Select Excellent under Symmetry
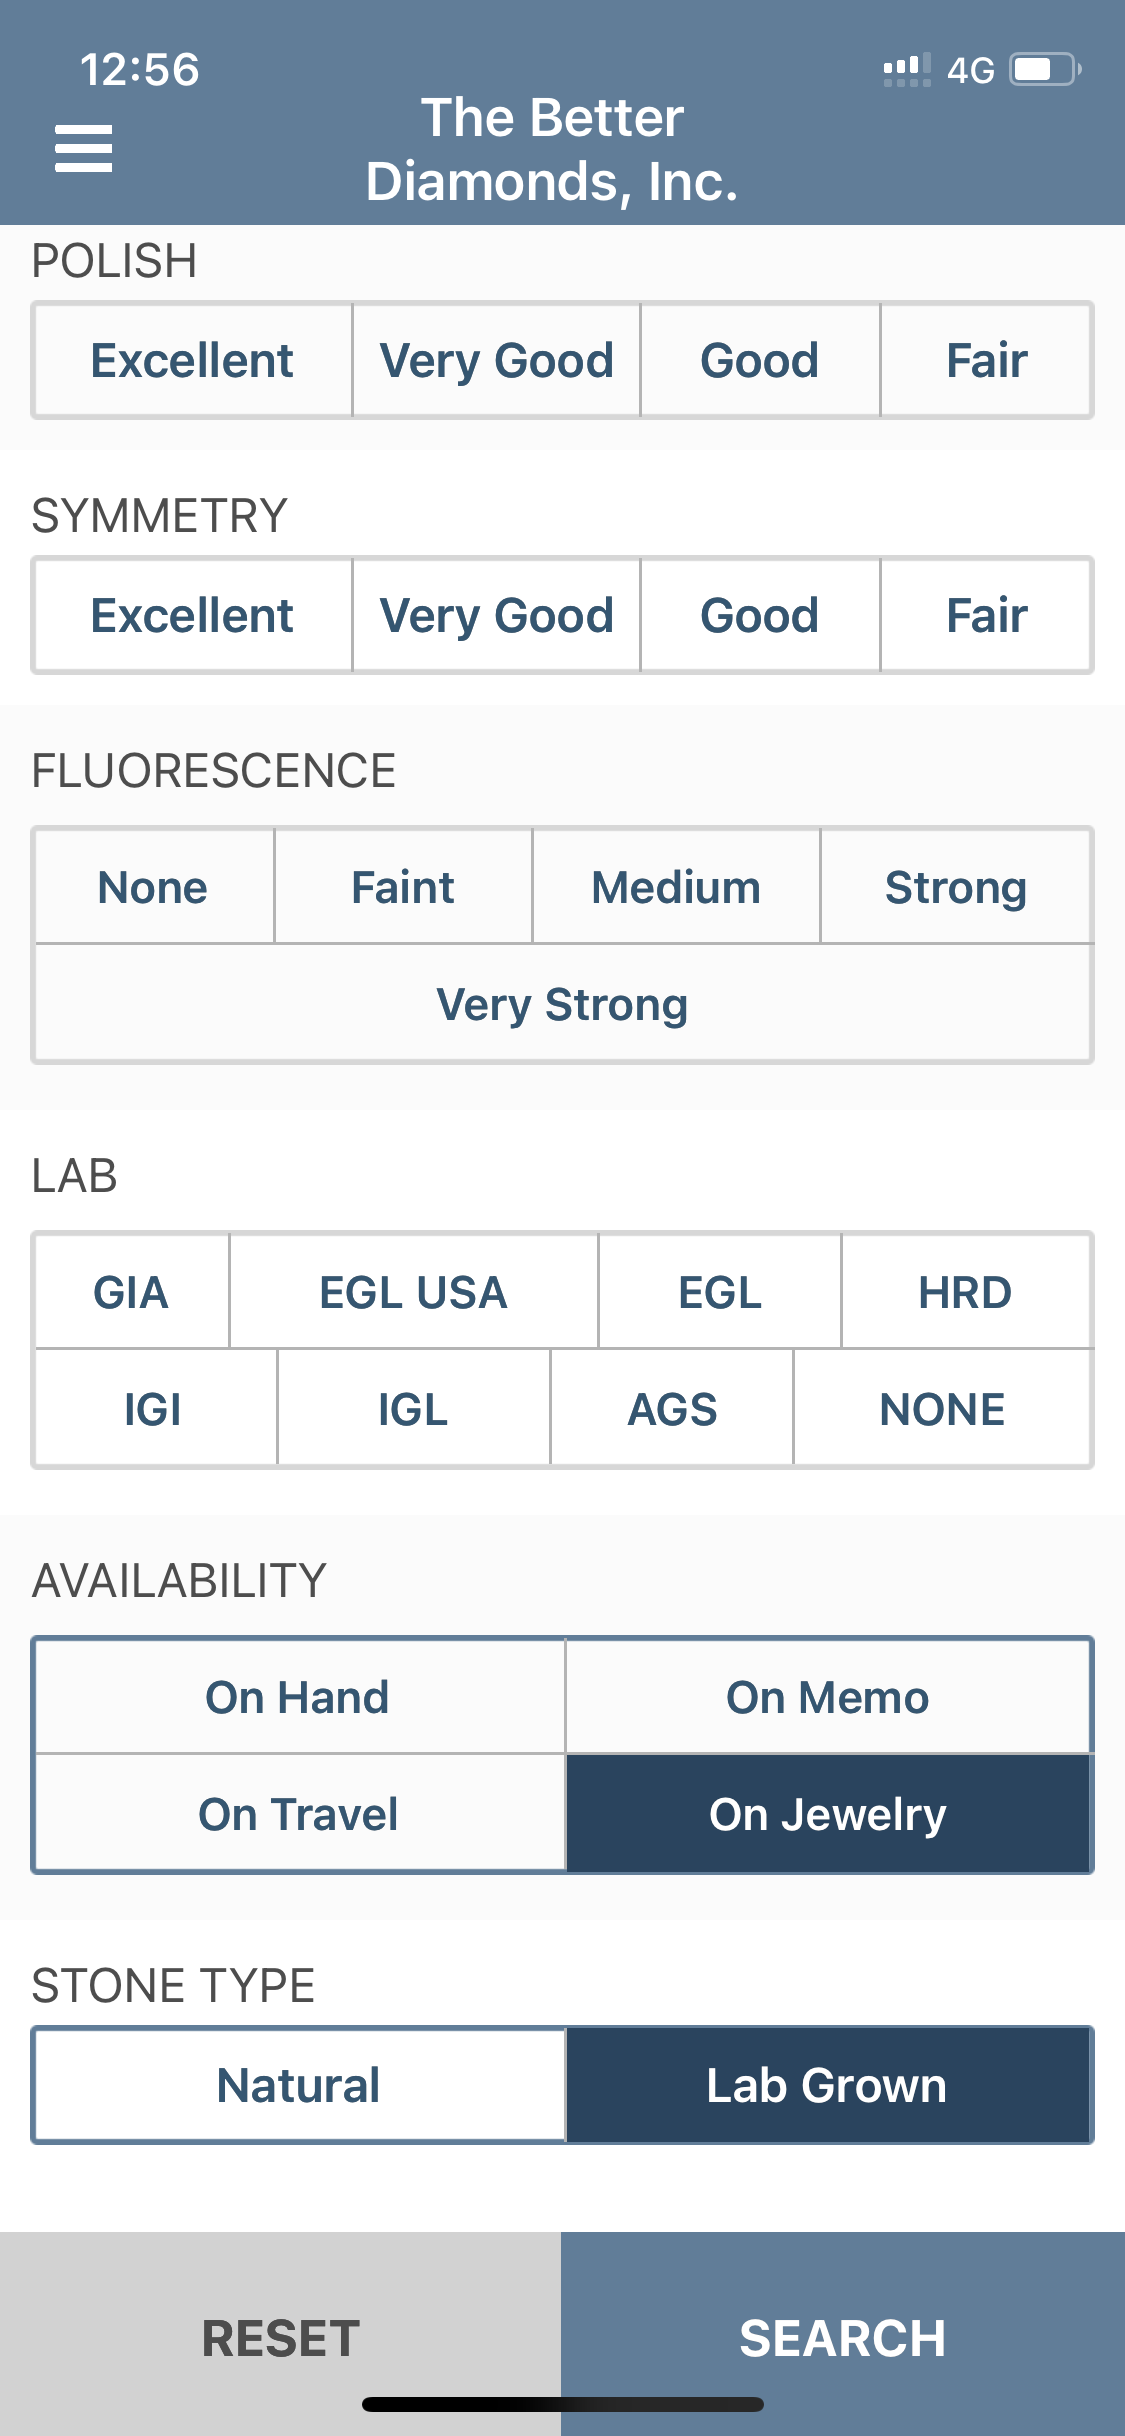The width and height of the screenshot is (1125, 2436). coord(193,615)
